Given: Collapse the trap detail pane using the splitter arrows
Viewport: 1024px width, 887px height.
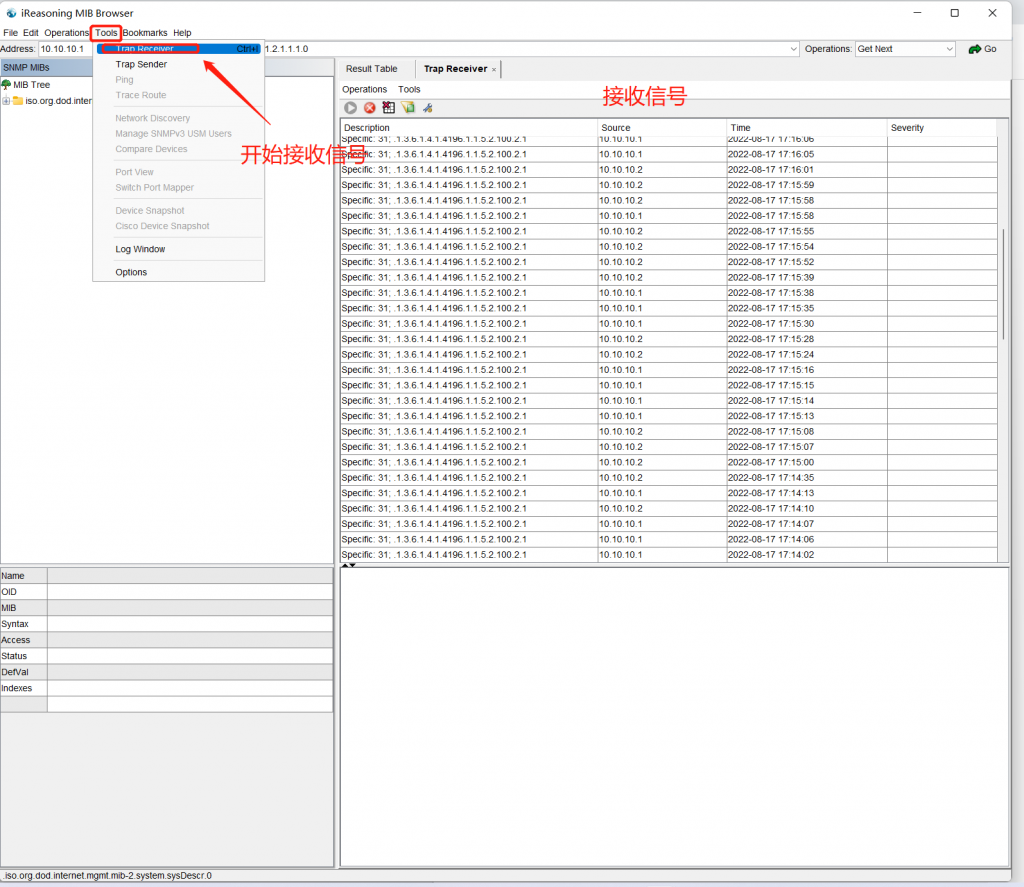Looking at the screenshot, I should [349, 565].
